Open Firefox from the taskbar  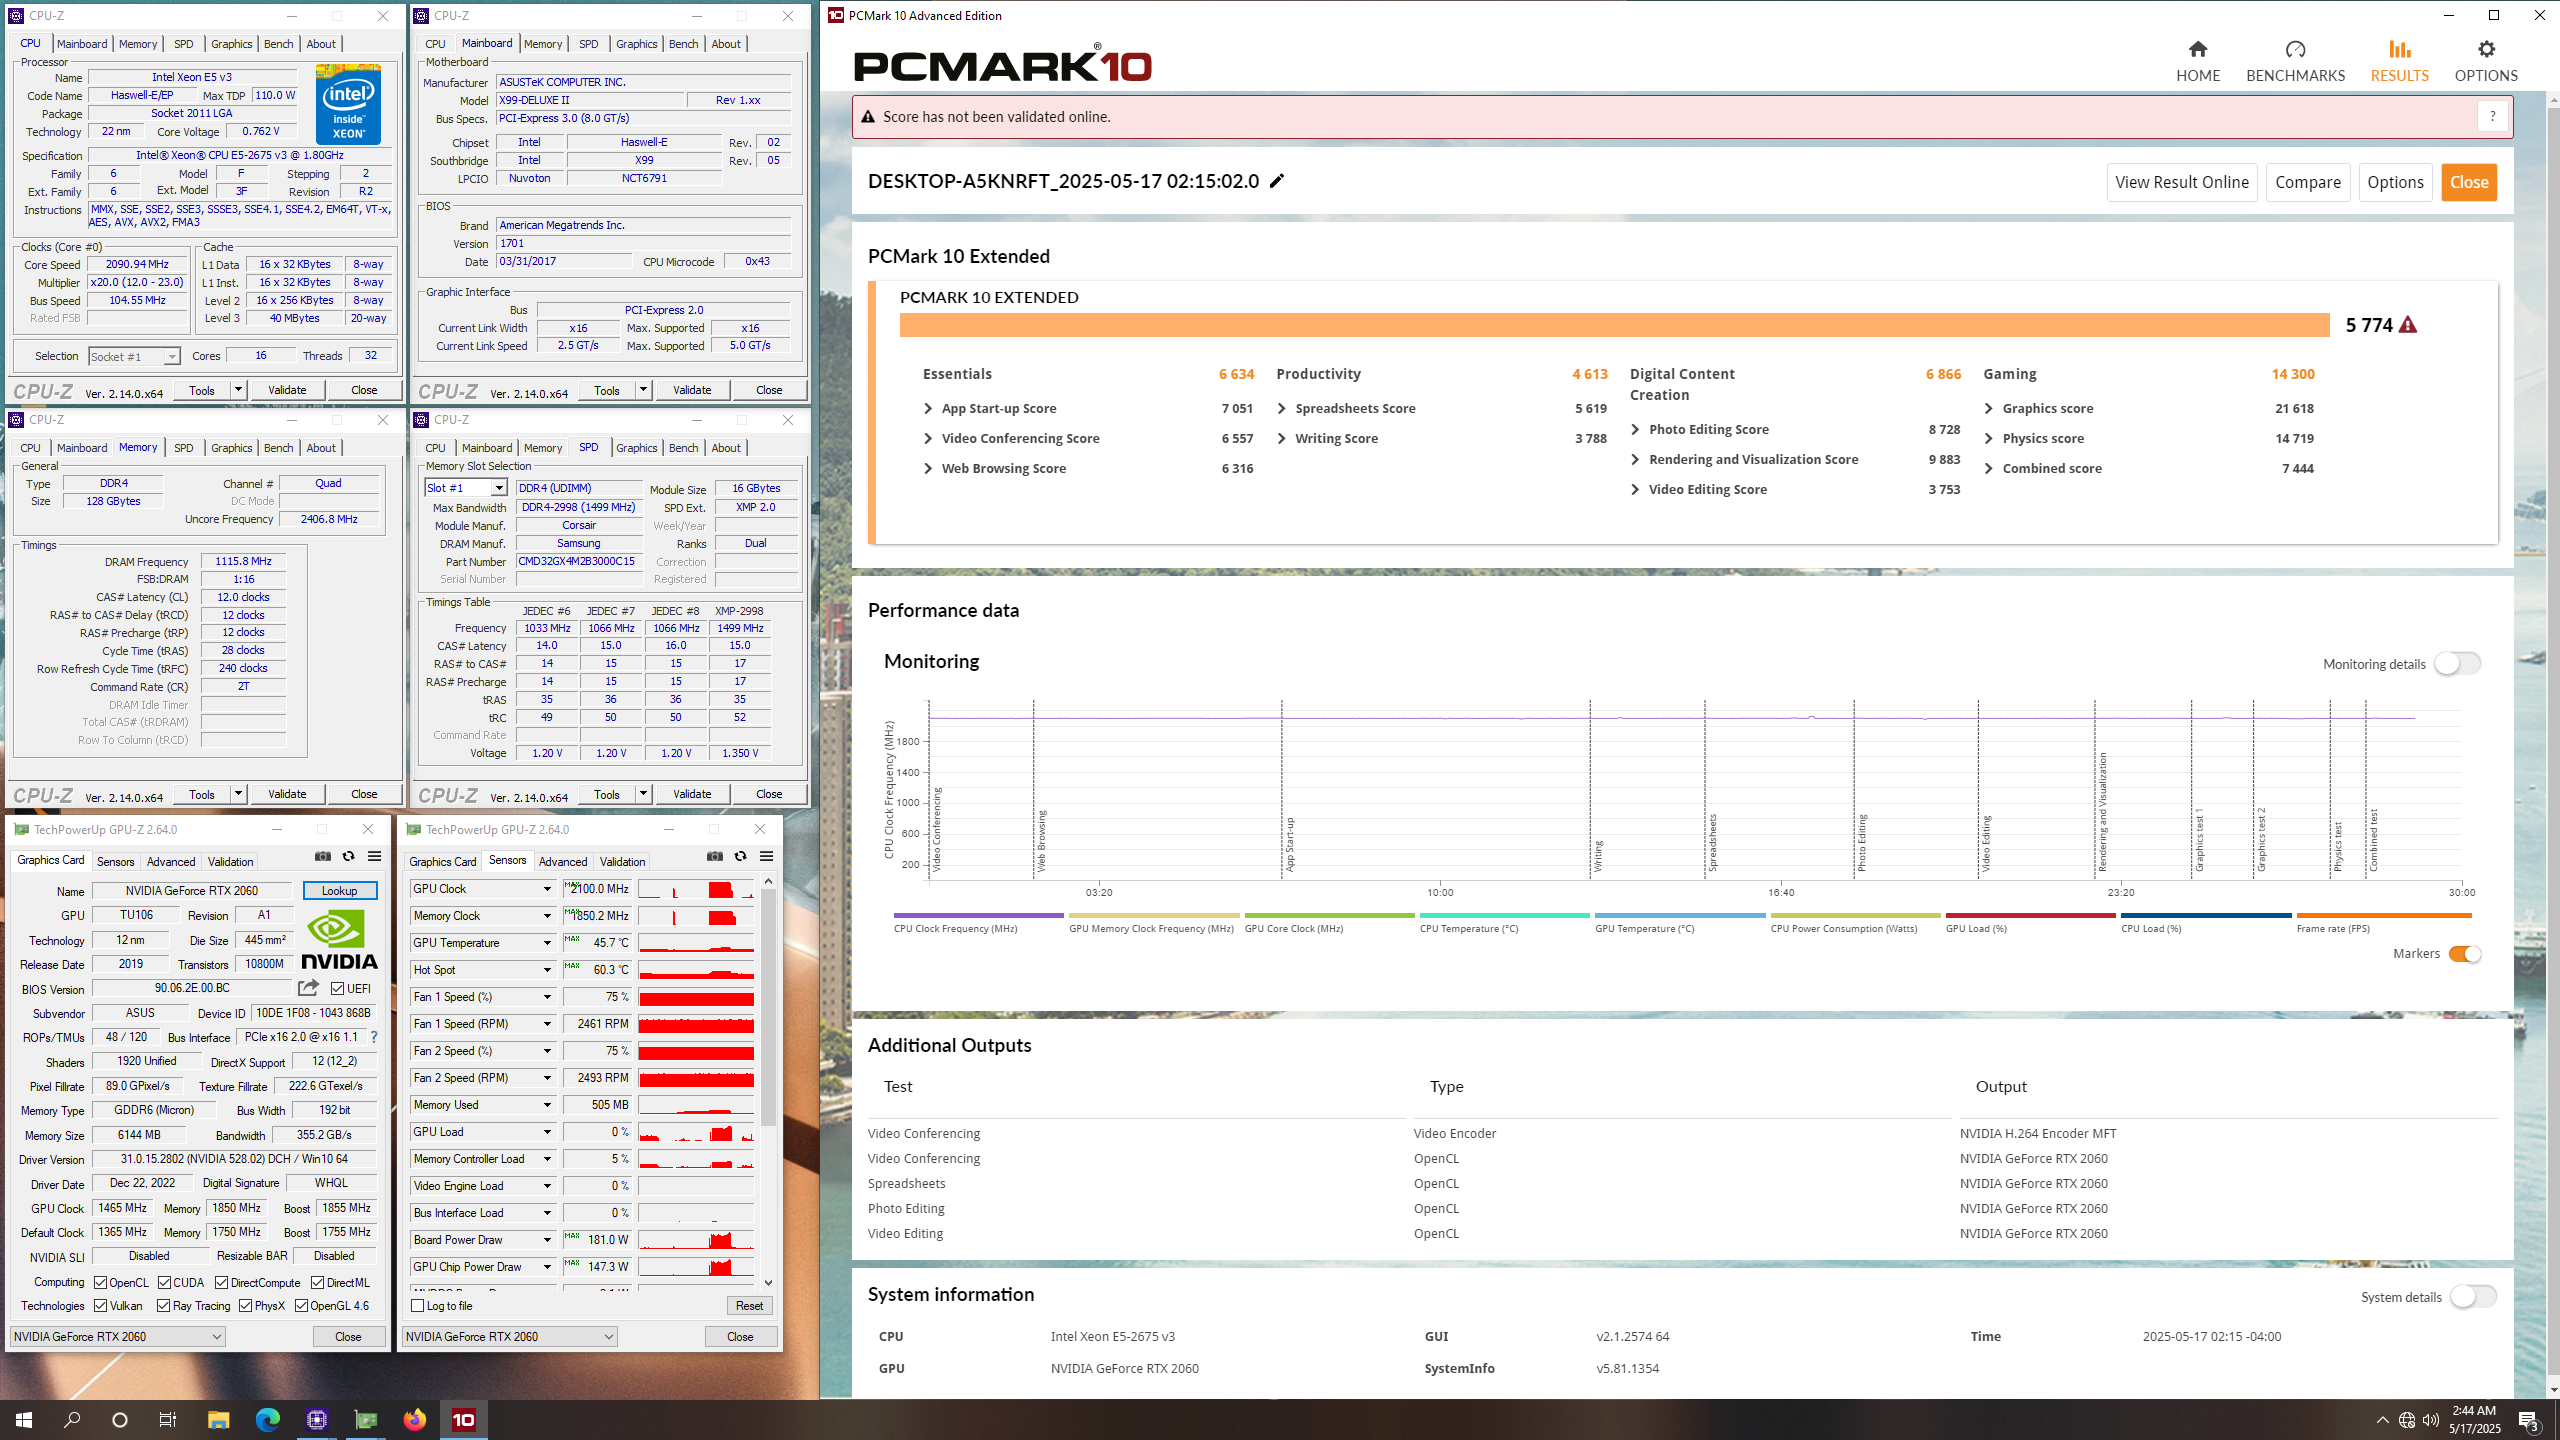pyautogui.click(x=414, y=1420)
